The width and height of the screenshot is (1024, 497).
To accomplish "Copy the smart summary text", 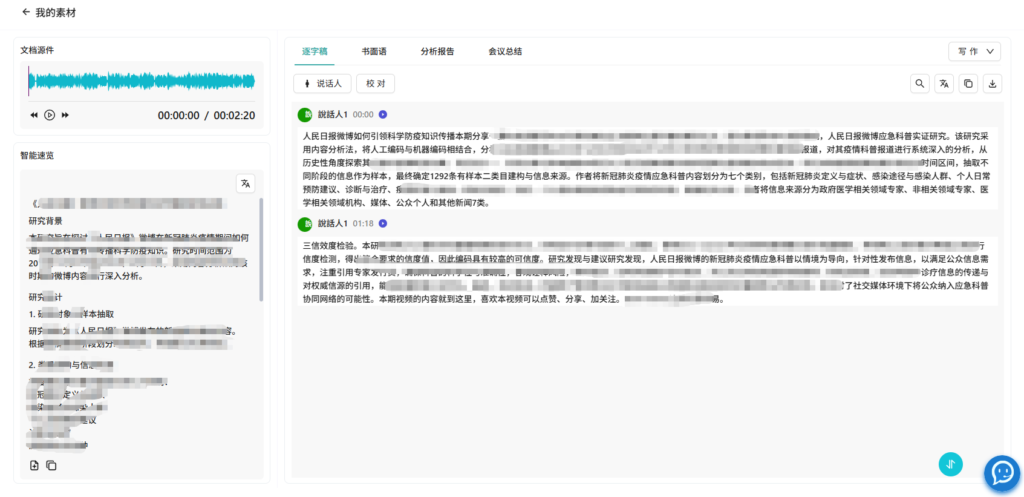I will 52,465.
